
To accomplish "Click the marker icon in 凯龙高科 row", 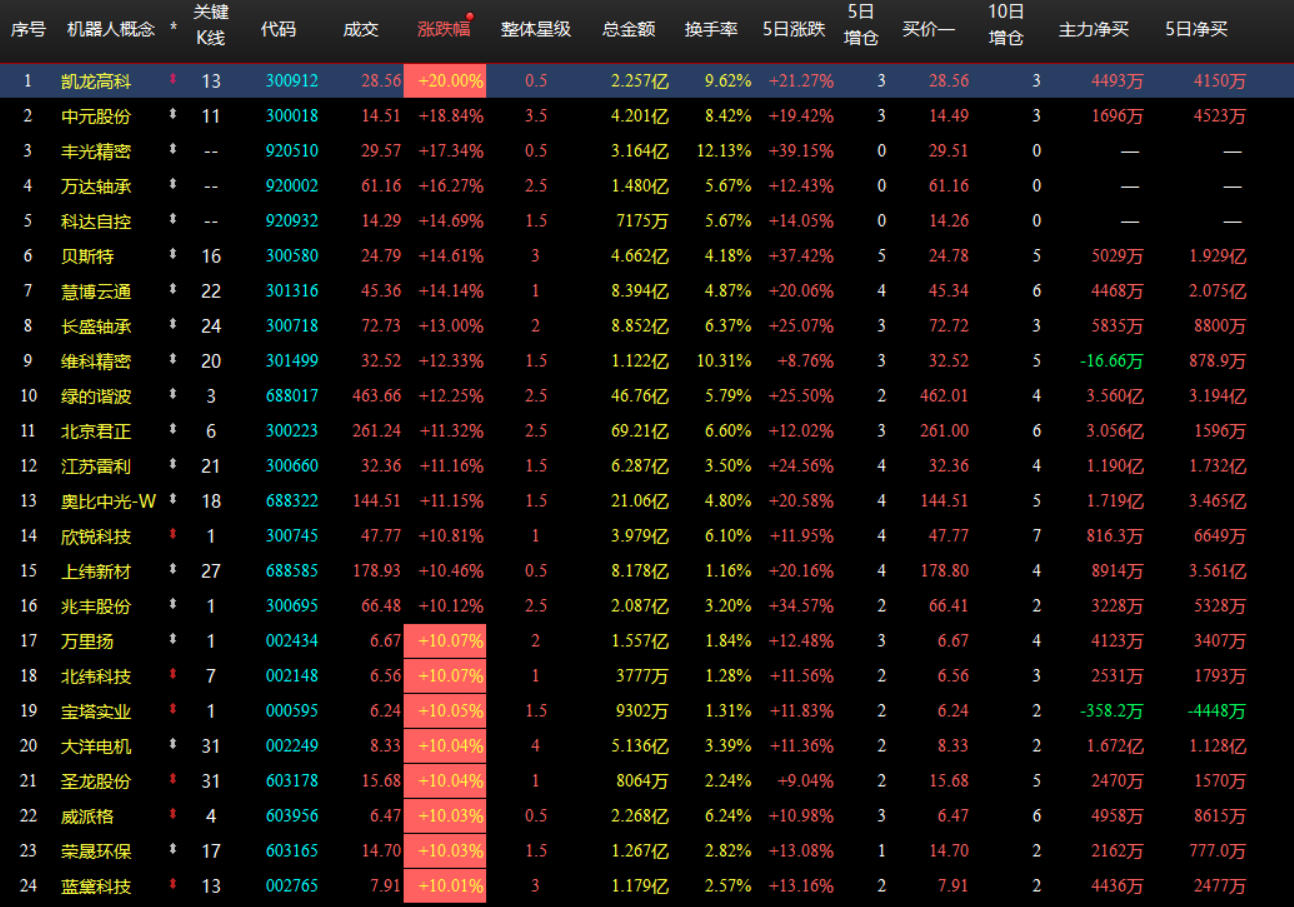I will click(x=173, y=80).
